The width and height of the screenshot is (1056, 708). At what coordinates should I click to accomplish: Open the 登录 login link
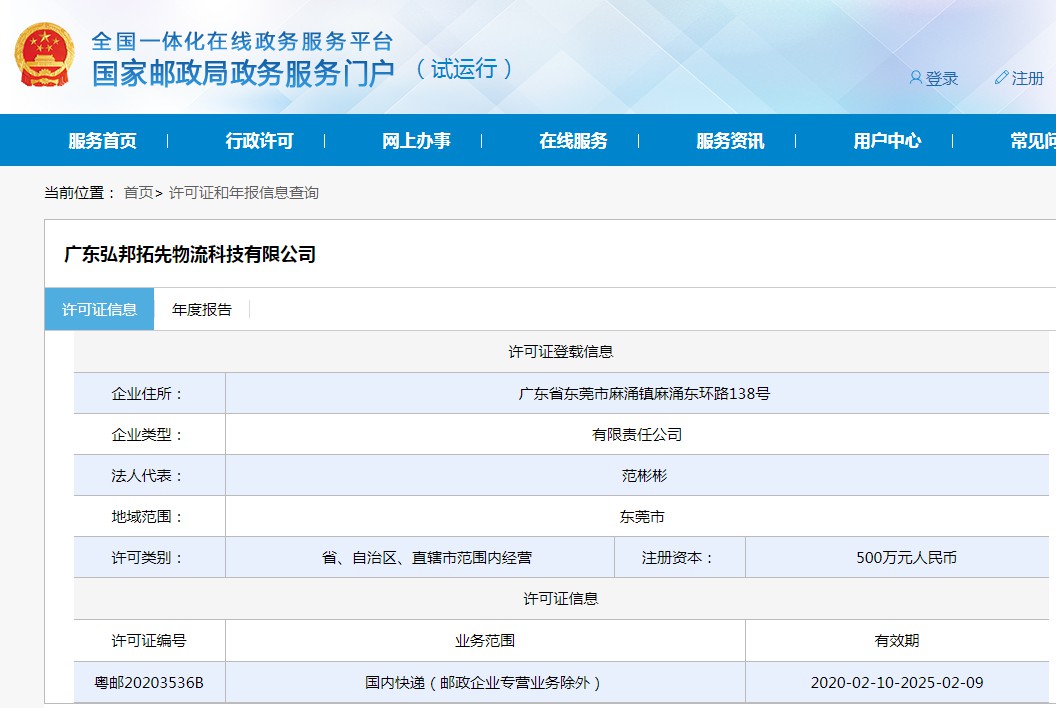[942, 78]
